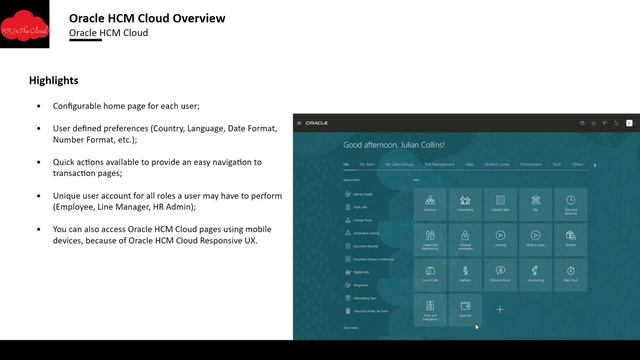
Task: Open the Time and Absences tile
Action: (x=571, y=204)
